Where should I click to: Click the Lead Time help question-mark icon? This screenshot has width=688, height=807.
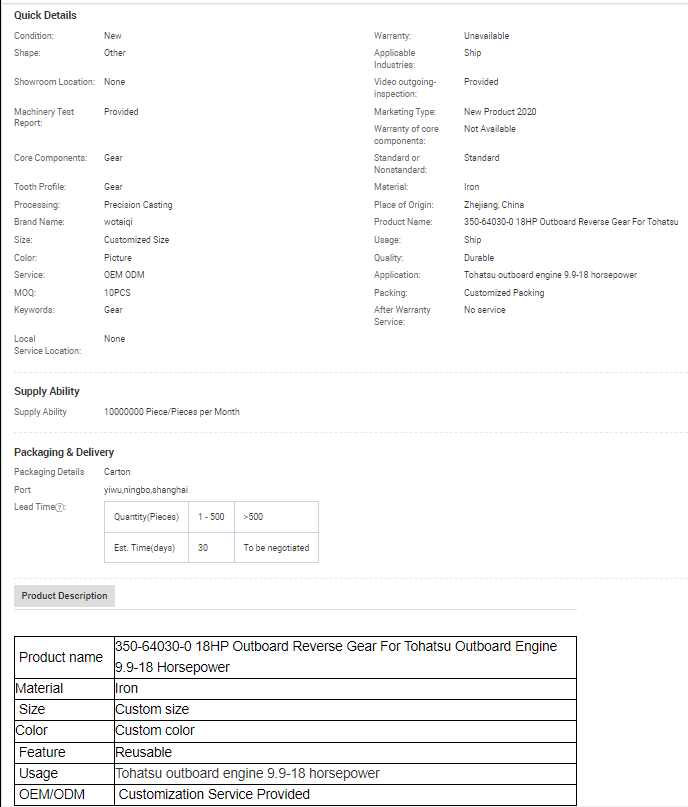[x=59, y=507]
